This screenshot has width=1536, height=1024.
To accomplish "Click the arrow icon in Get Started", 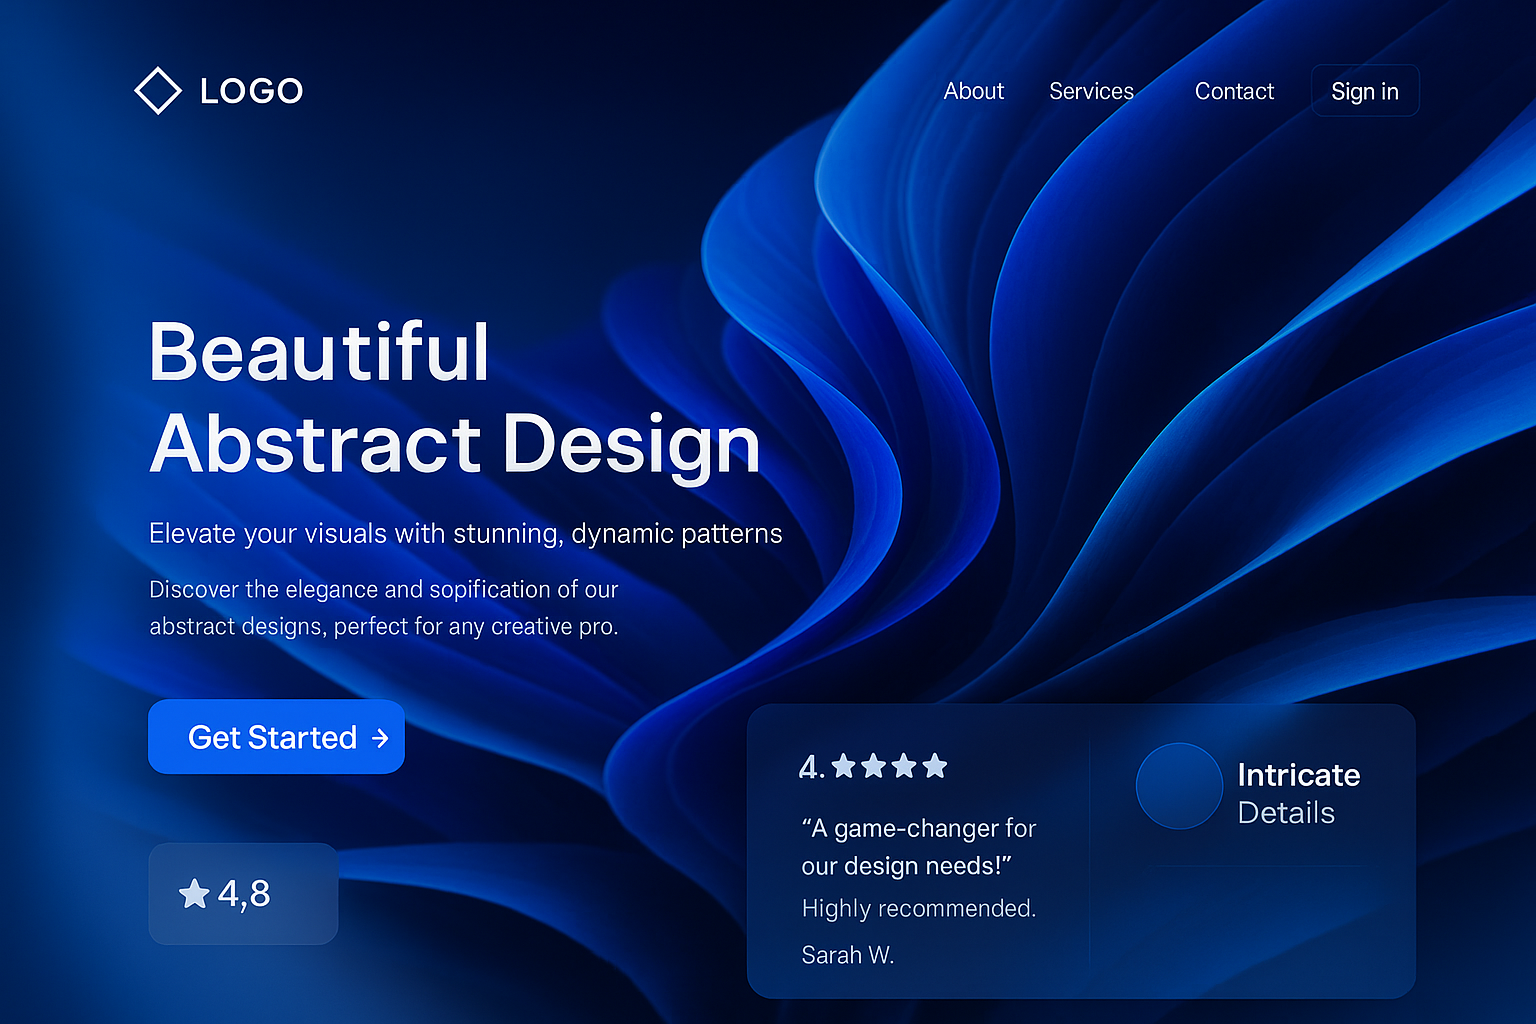I will [380, 738].
